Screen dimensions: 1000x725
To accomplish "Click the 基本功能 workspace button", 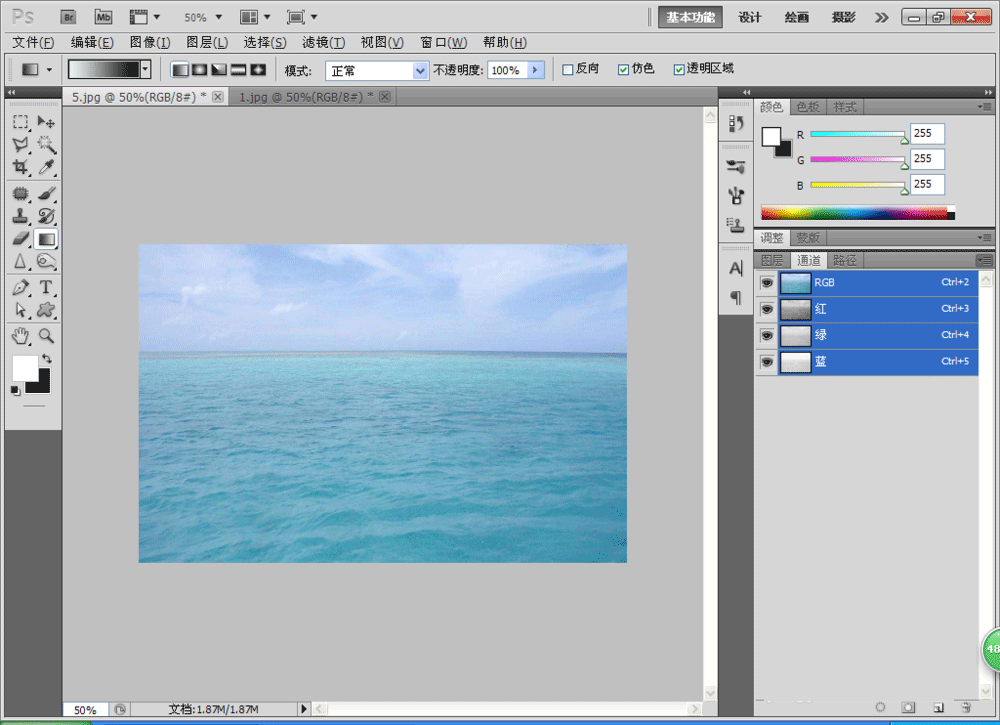I will (x=691, y=17).
